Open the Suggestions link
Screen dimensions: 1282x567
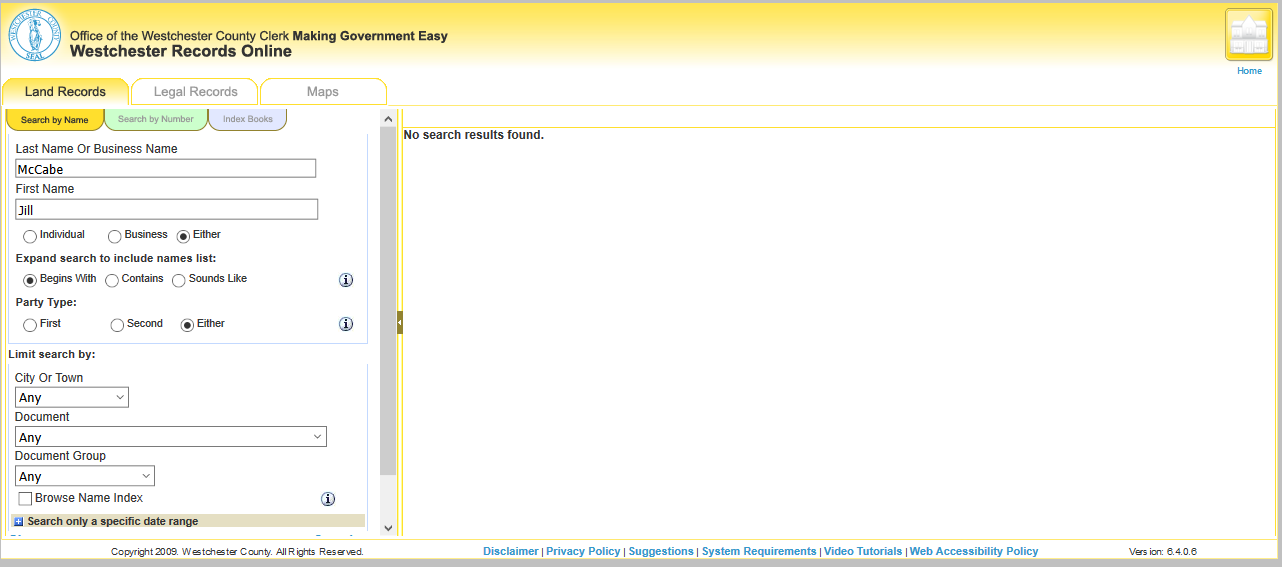click(x=661, y=551)
